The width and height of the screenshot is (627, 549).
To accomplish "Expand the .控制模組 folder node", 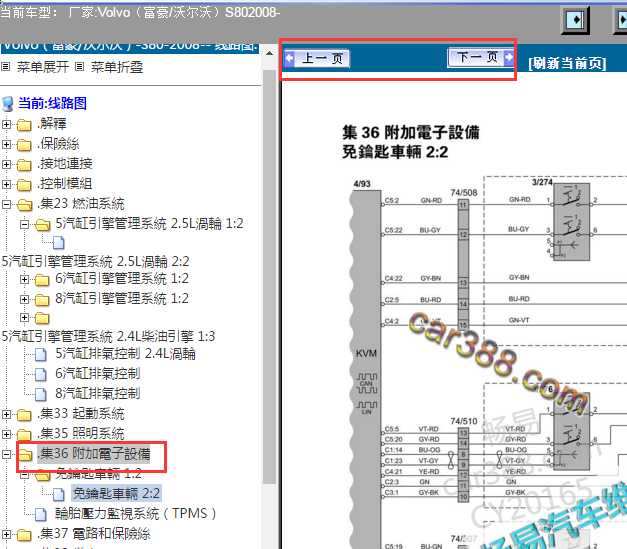I will [x=6, y=184].
